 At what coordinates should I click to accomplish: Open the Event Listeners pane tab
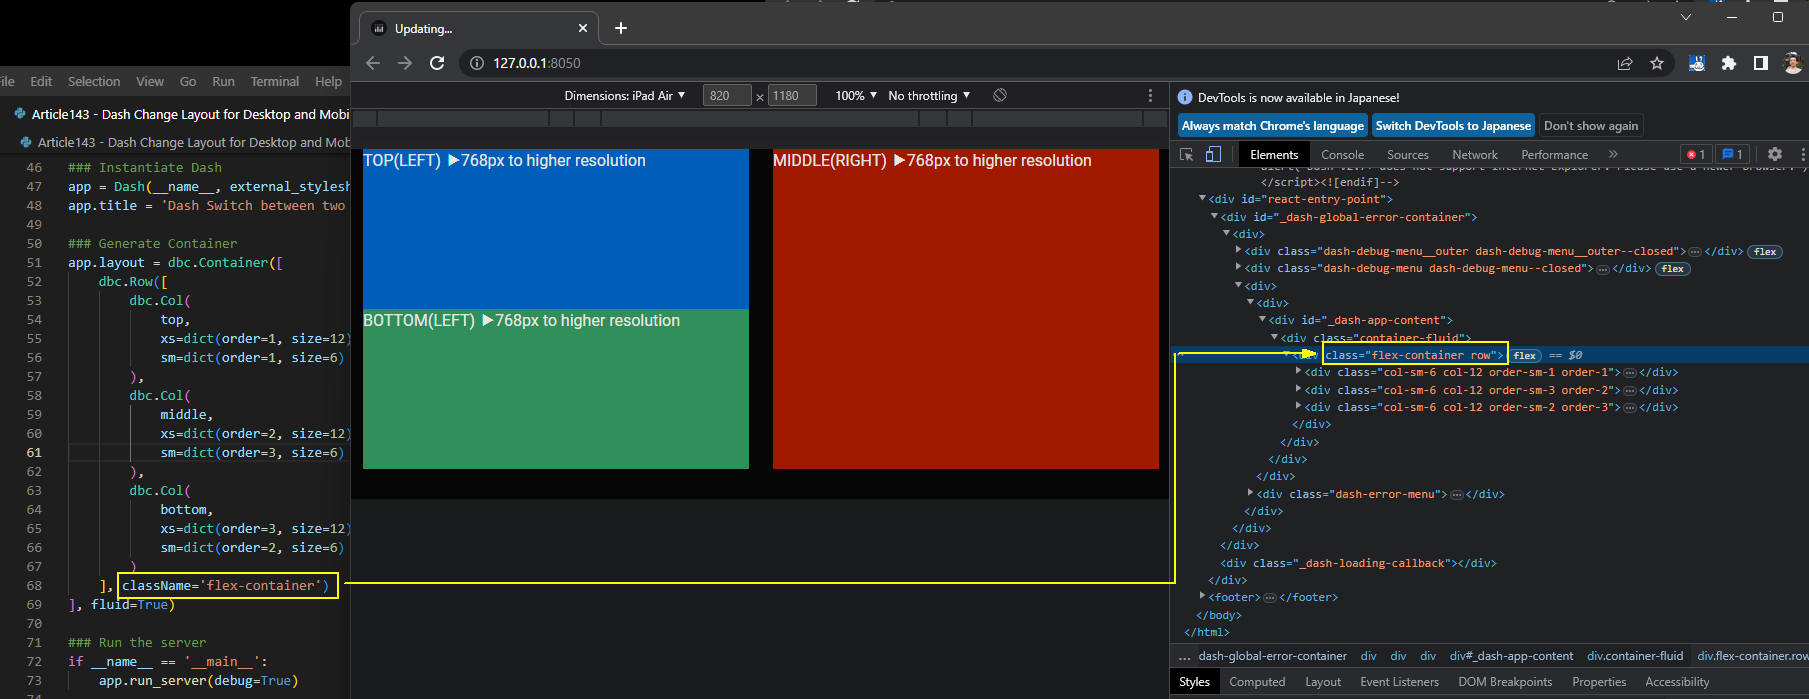coord(1399,682)
